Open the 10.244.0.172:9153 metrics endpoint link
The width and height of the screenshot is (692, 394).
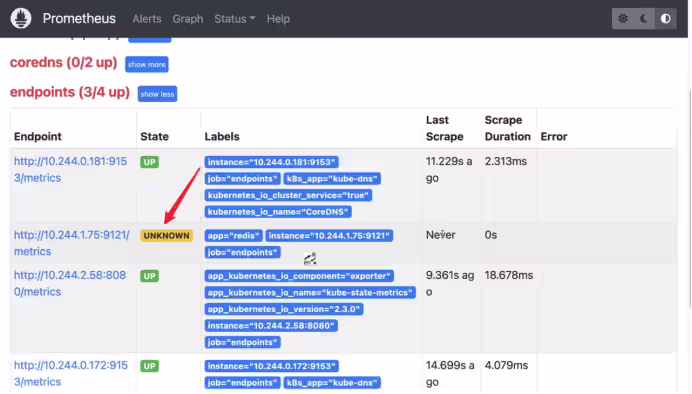click(x=71, y=373)
